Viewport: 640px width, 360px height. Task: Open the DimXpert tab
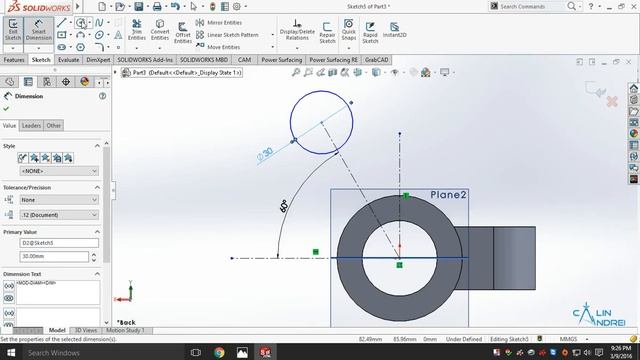click(98, 60)
